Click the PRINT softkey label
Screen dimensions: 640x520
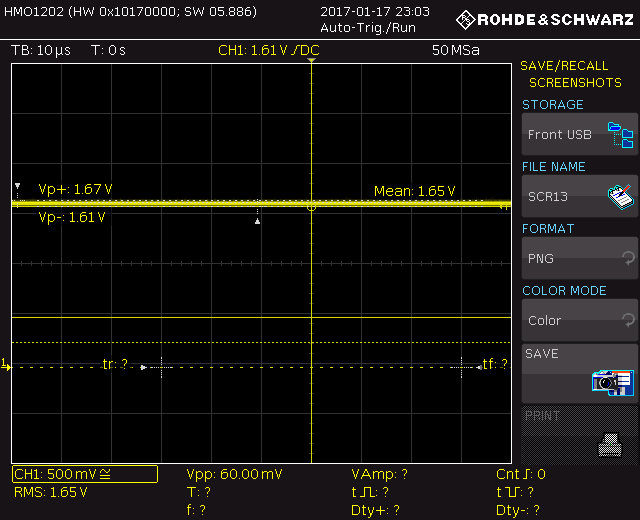click(542, 416)
